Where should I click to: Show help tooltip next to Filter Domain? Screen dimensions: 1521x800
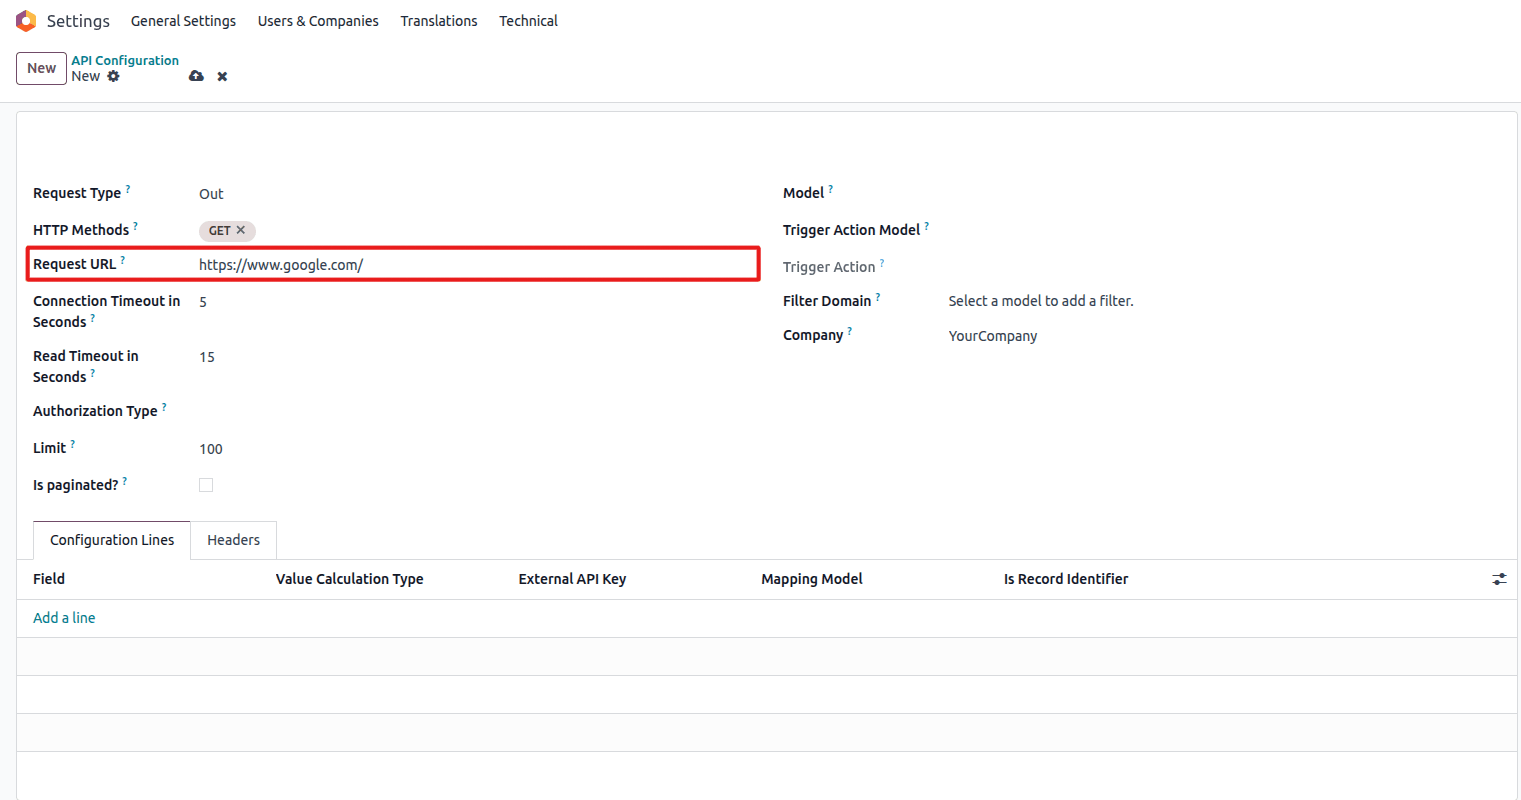pyautogui.click(x=878, y=297)
